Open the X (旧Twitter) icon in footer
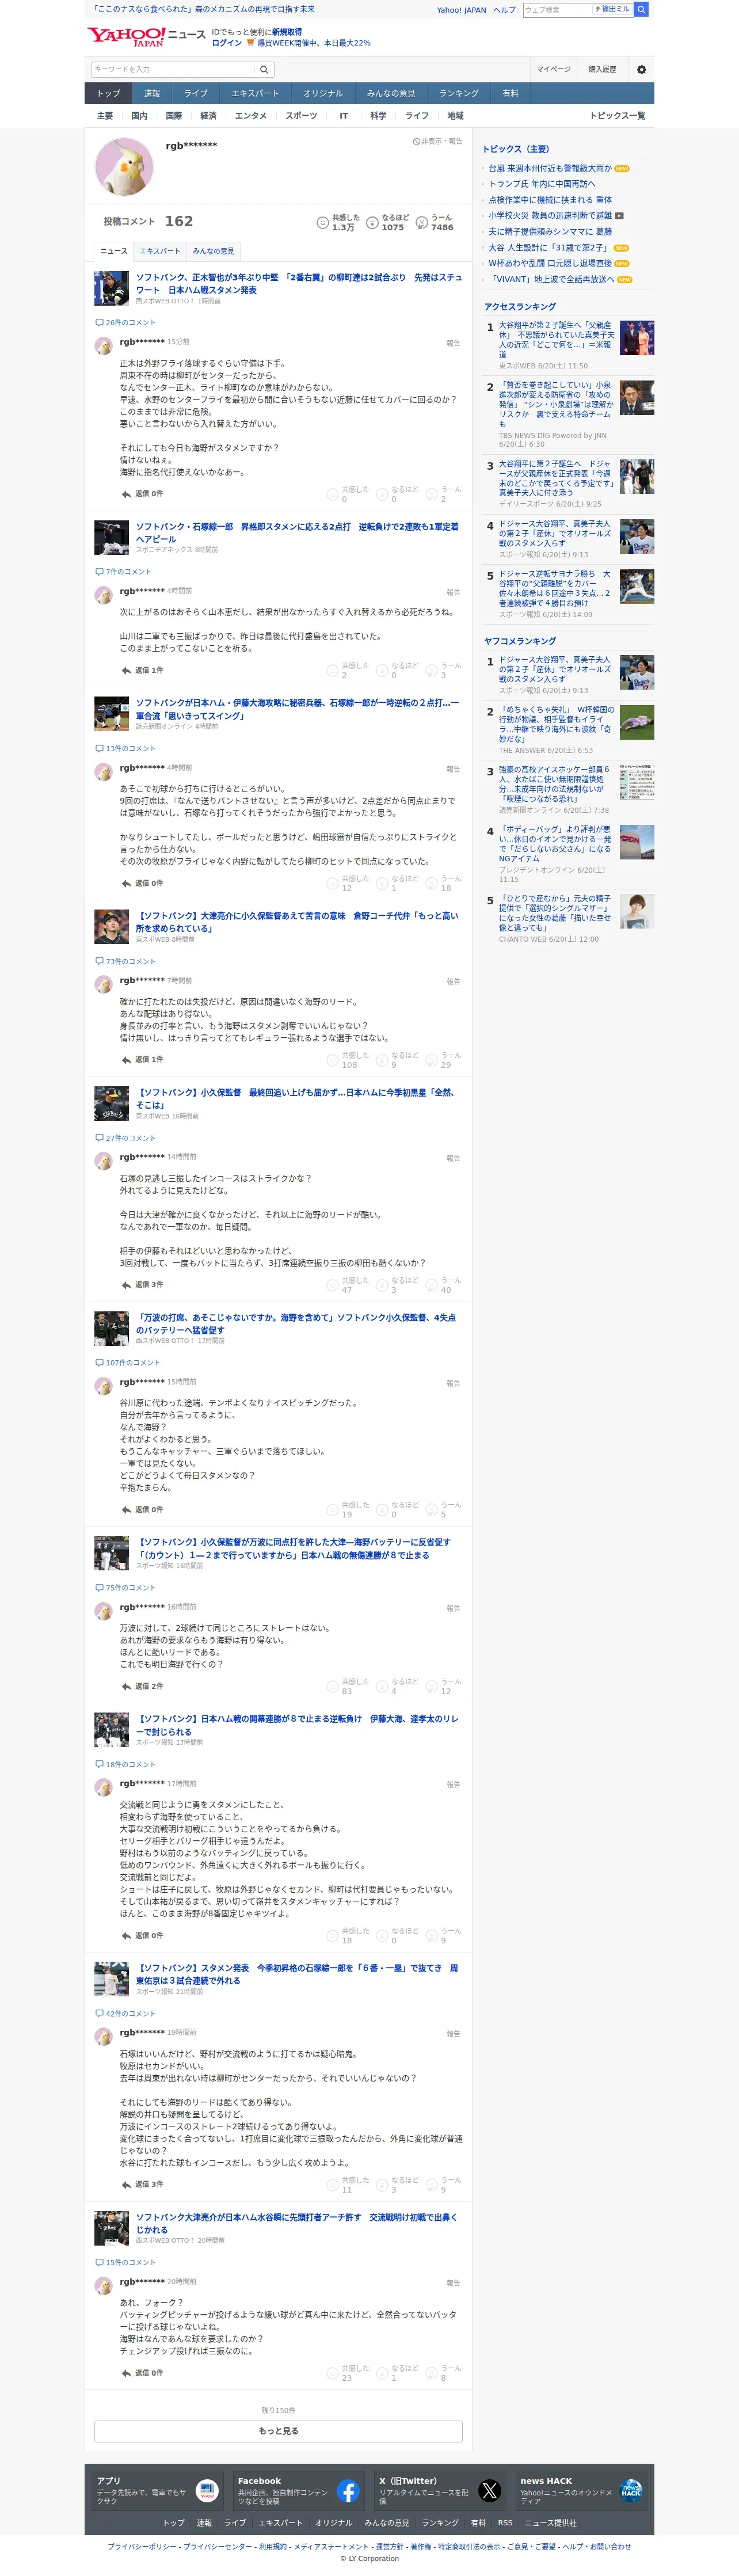The image size is (739, 2576). pyautogui.click(x=489, y=2490)
